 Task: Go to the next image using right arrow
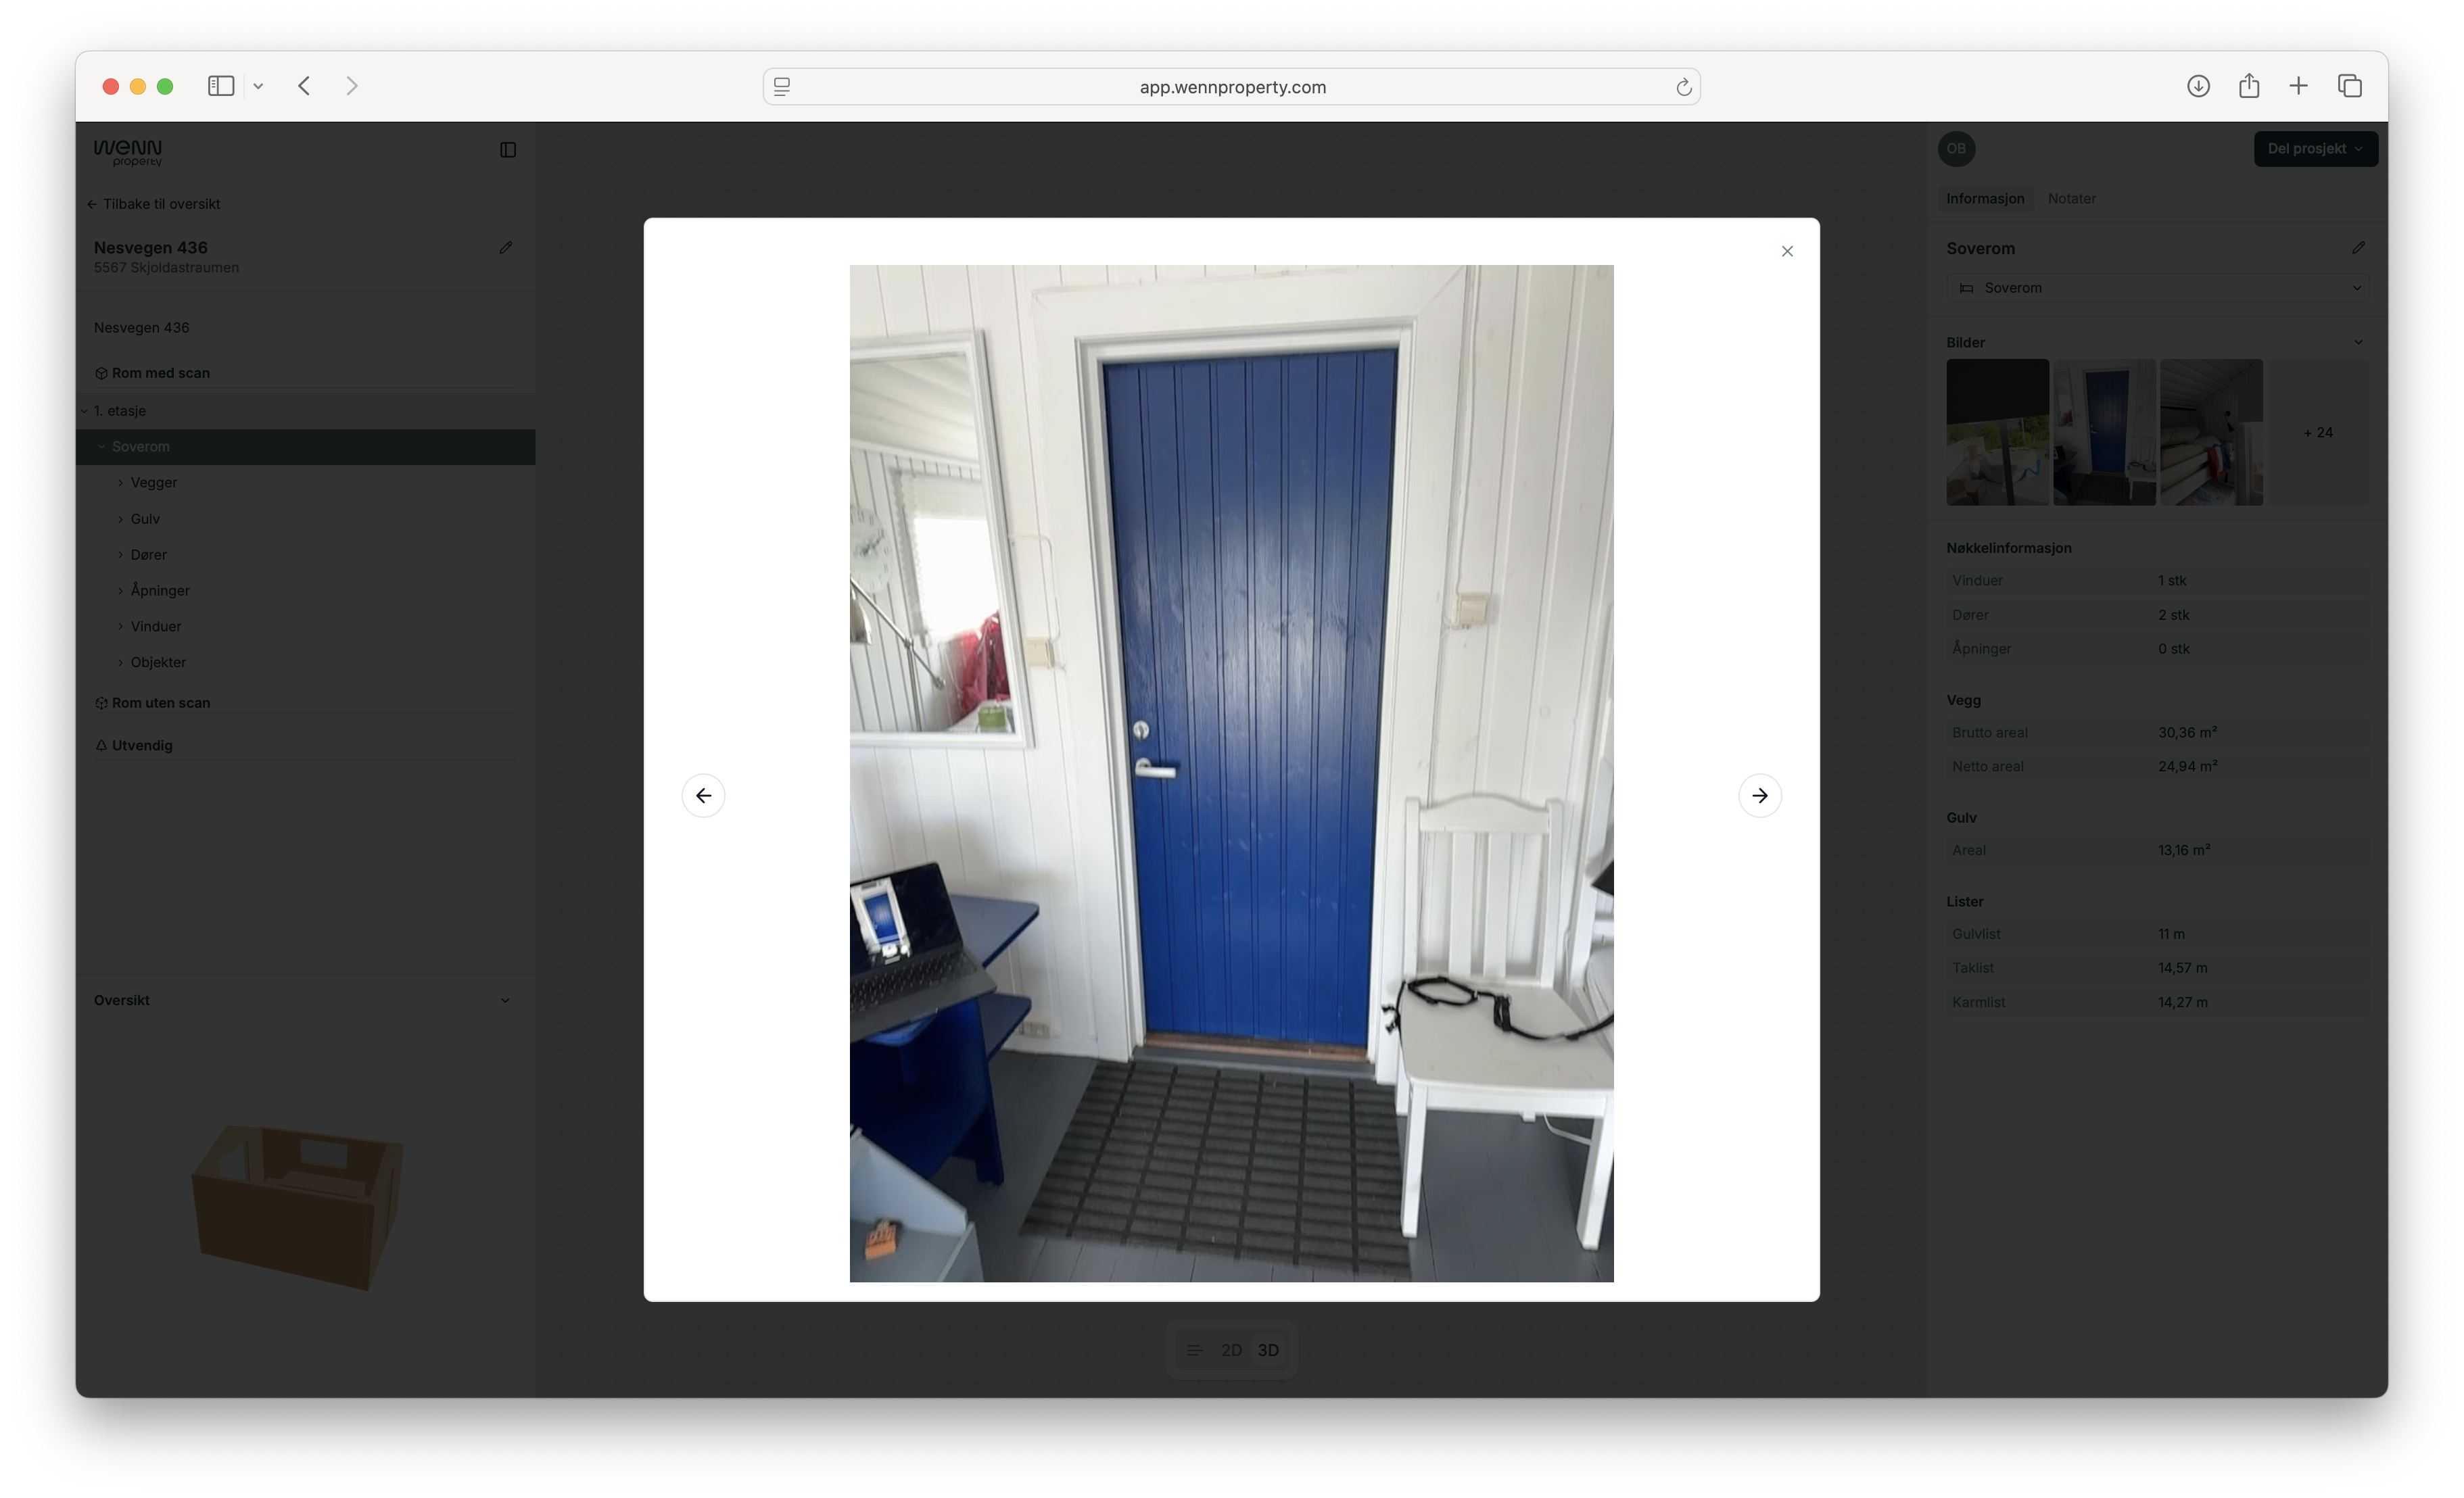(x=1759, y=796)
